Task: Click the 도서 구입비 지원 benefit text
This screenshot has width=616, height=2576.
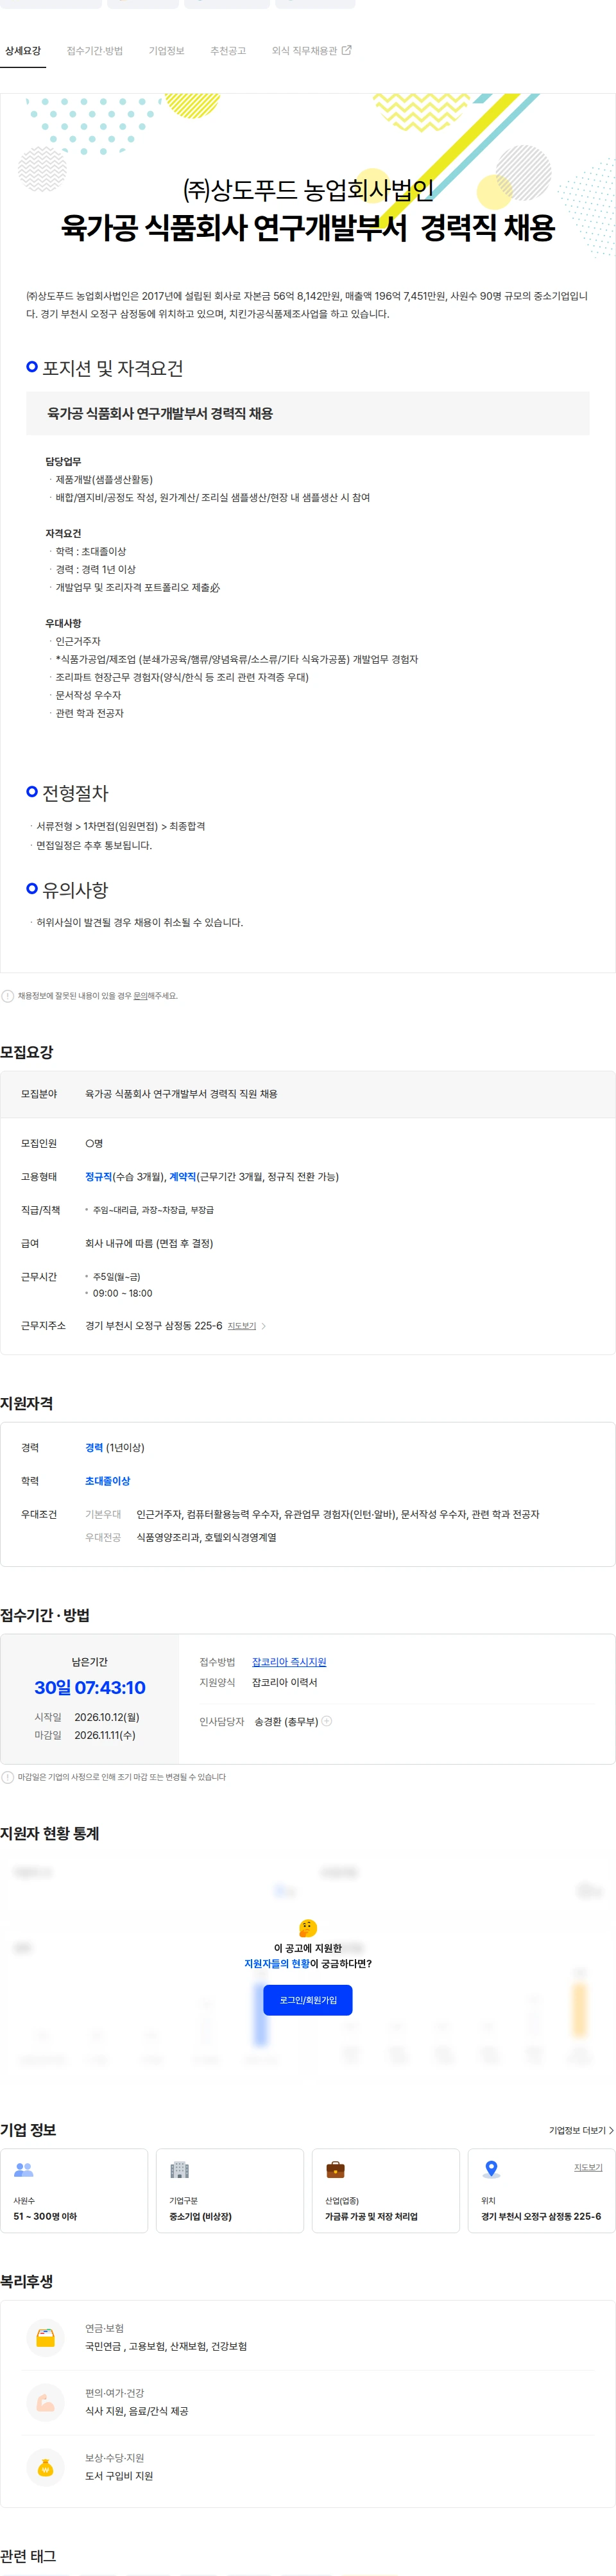Action: click(119, 2476)
